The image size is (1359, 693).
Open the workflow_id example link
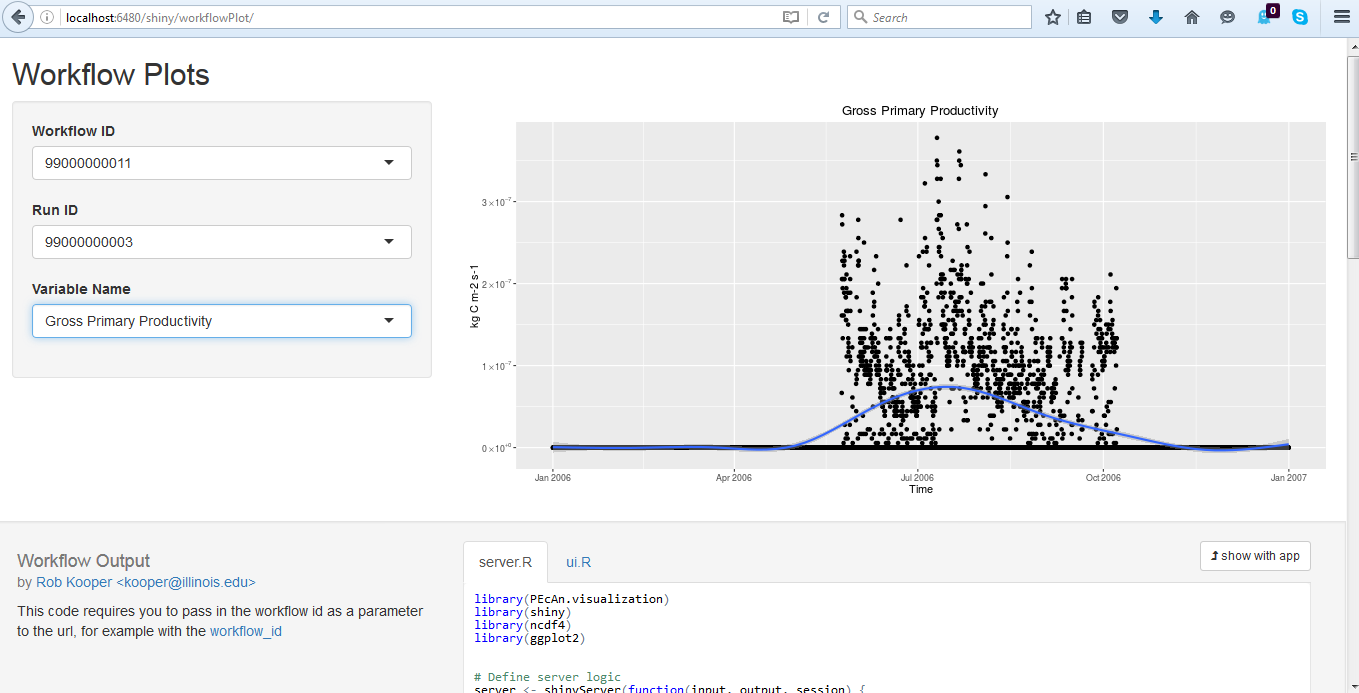click(245, 631)
